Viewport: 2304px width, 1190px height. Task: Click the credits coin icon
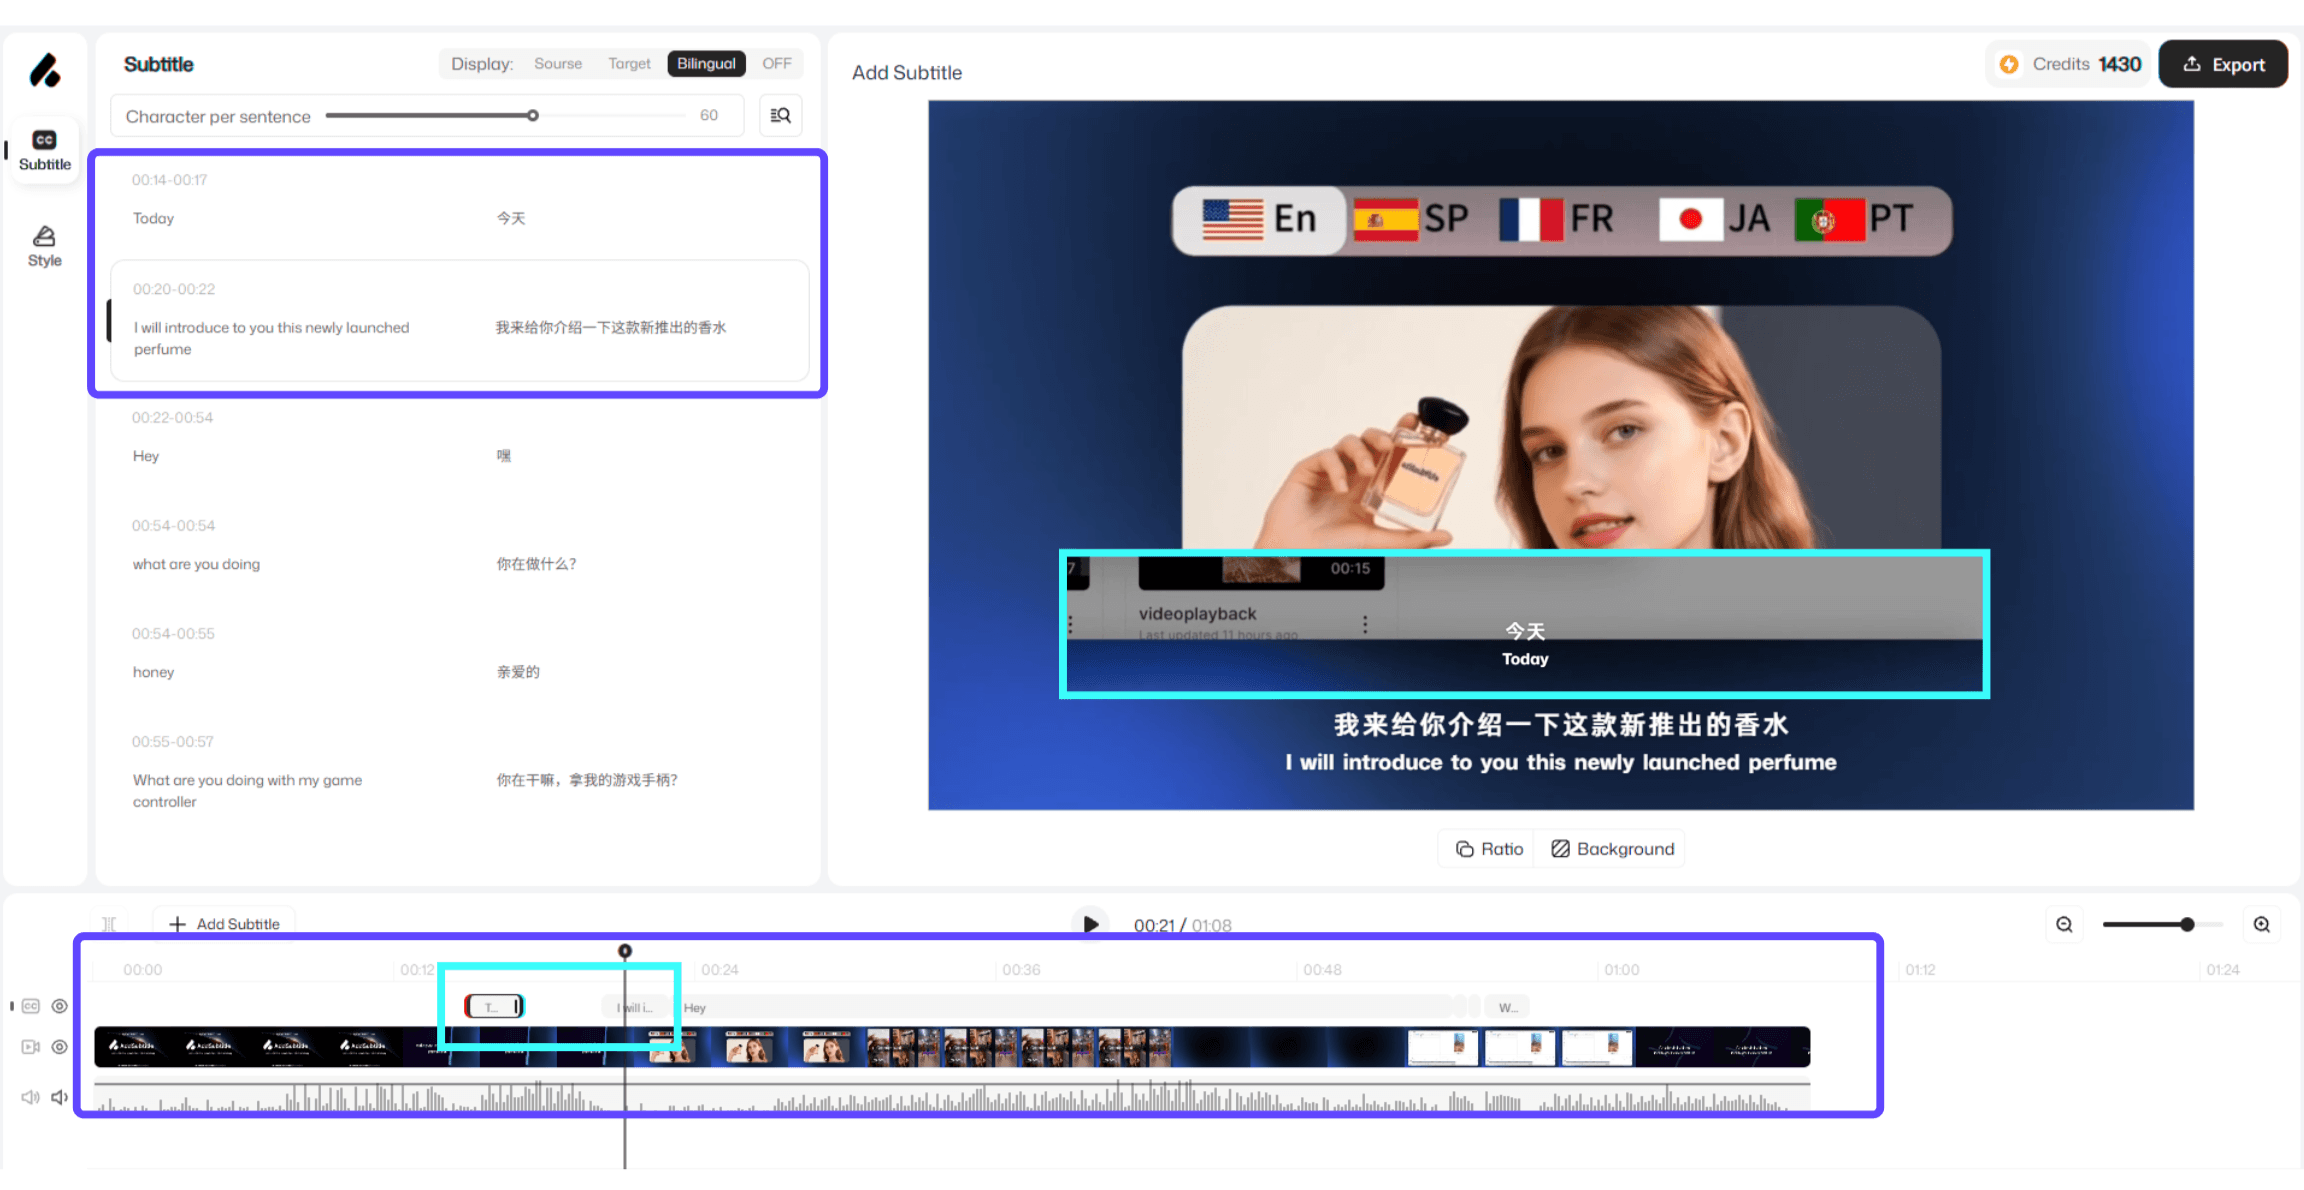pyautogui.click(x=2008, y=64)
